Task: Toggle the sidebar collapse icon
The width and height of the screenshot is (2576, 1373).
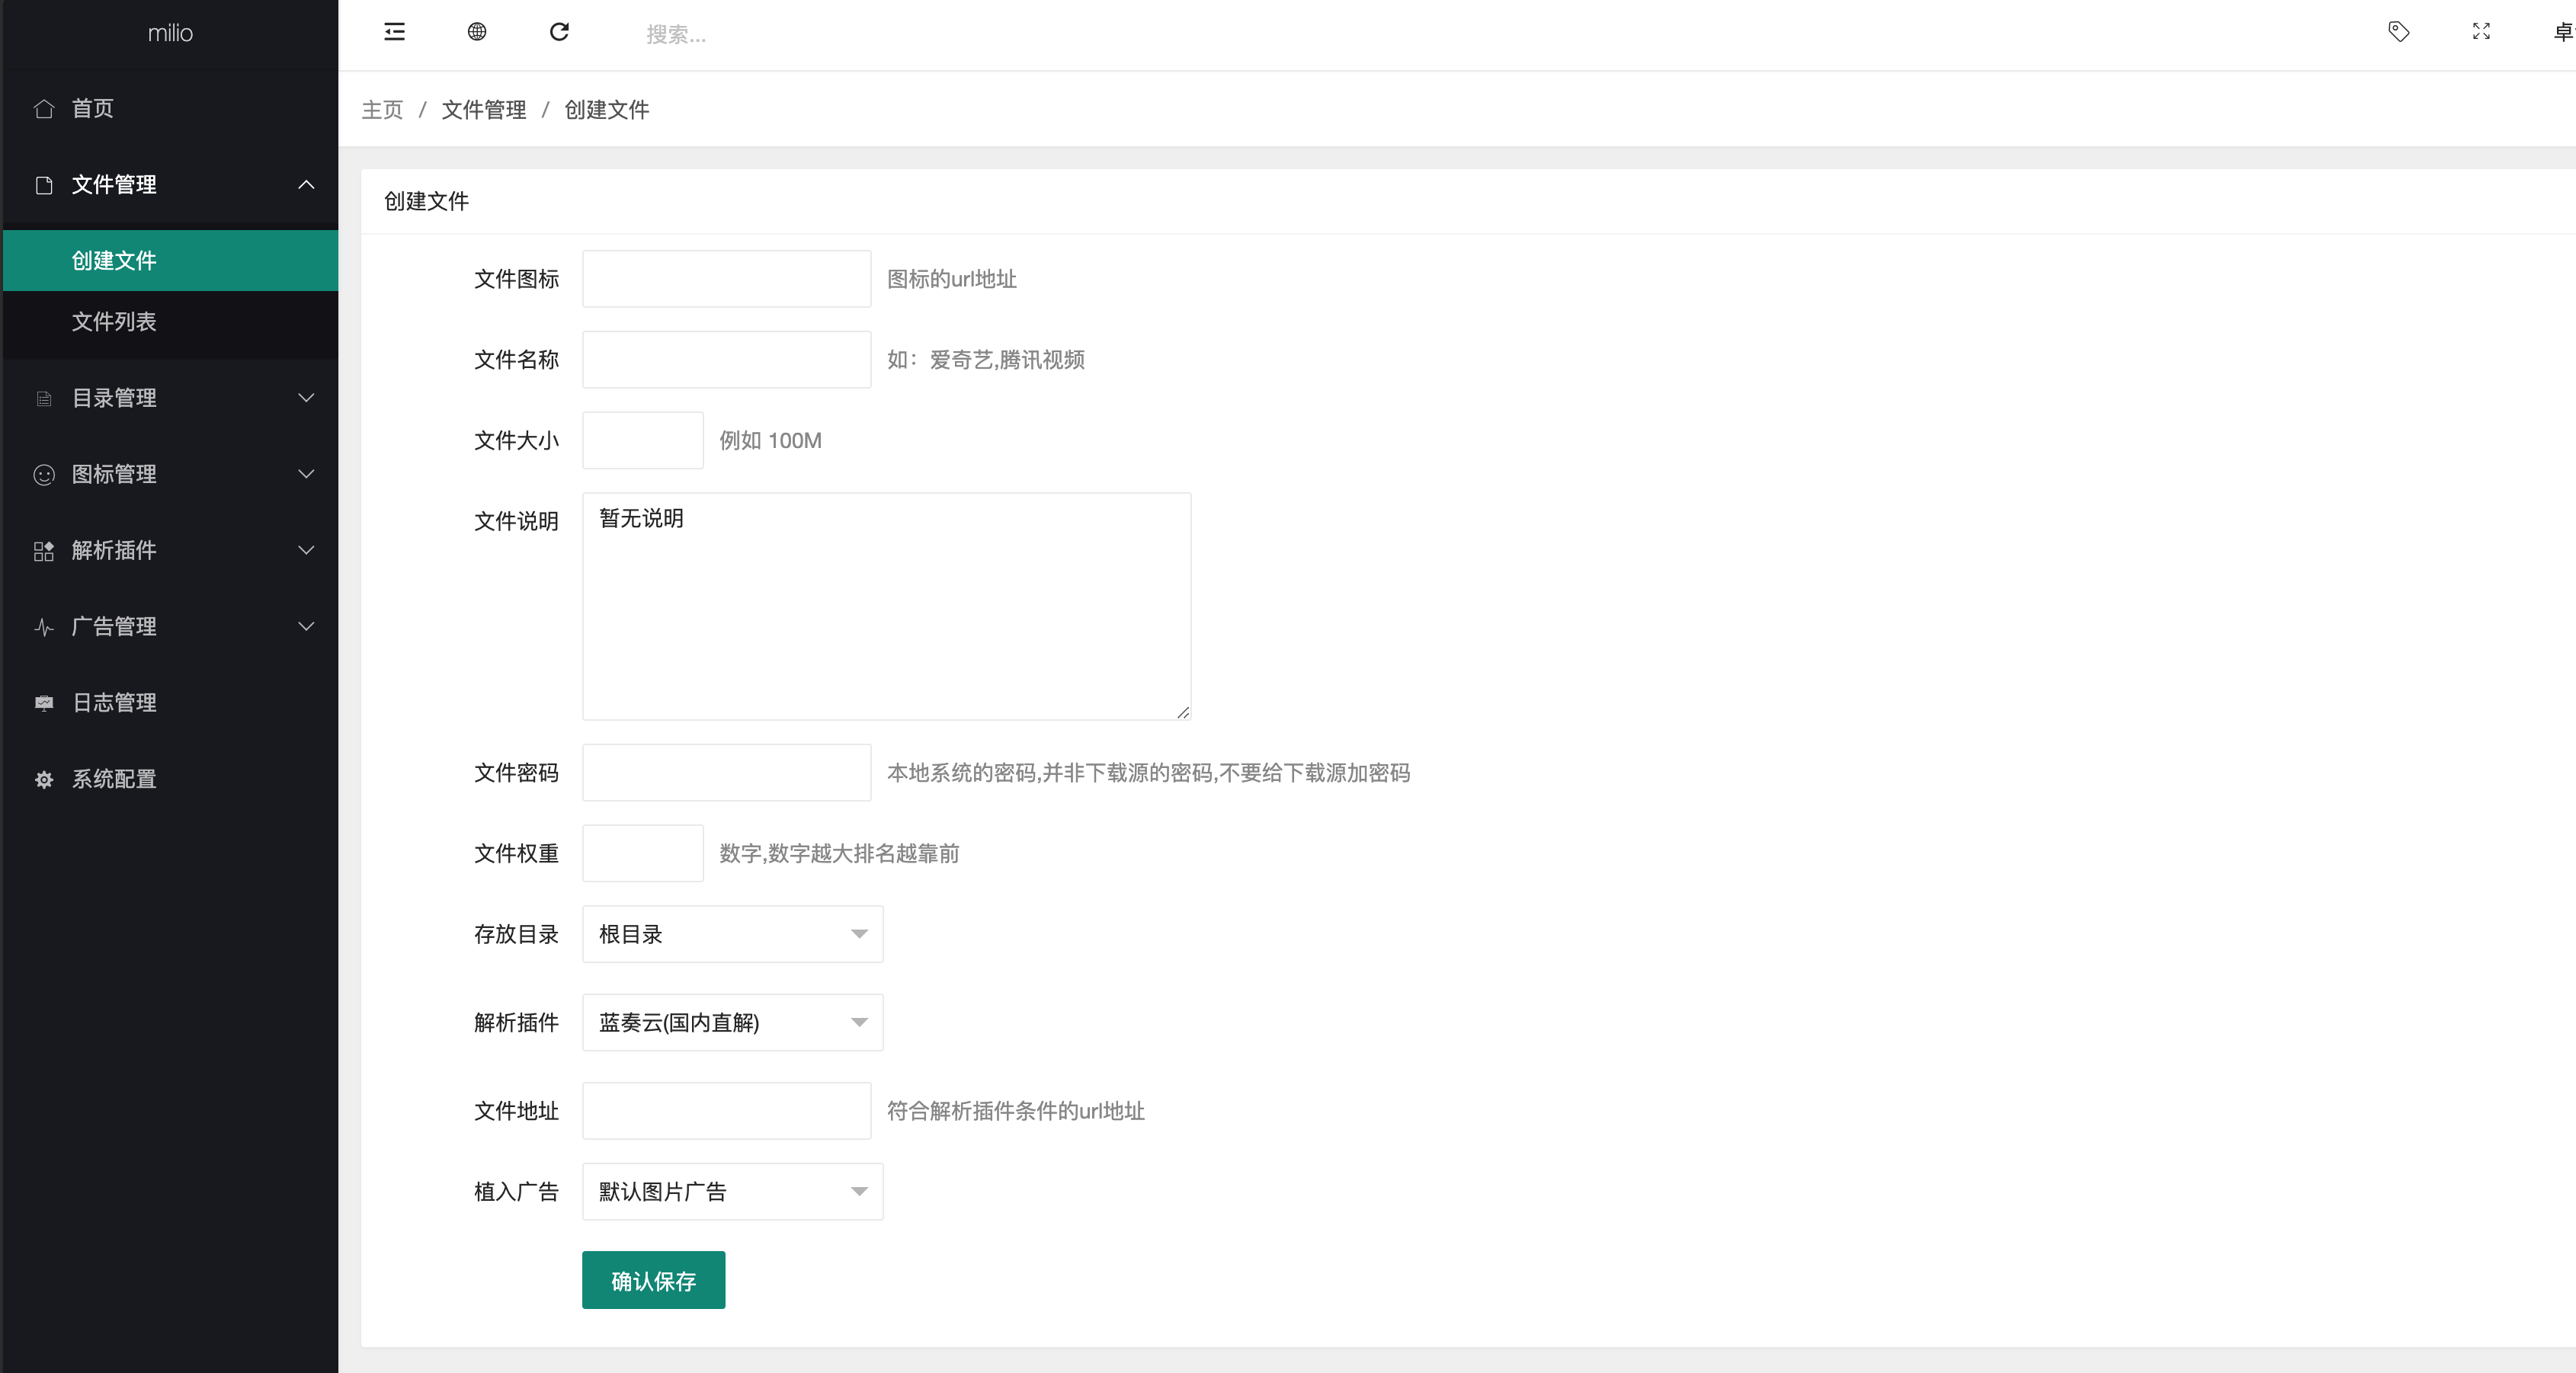Action: tap(394, 32)
